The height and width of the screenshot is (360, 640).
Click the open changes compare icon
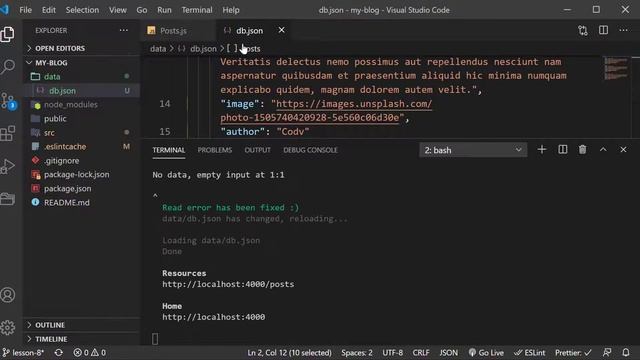[x=583, y=30]
